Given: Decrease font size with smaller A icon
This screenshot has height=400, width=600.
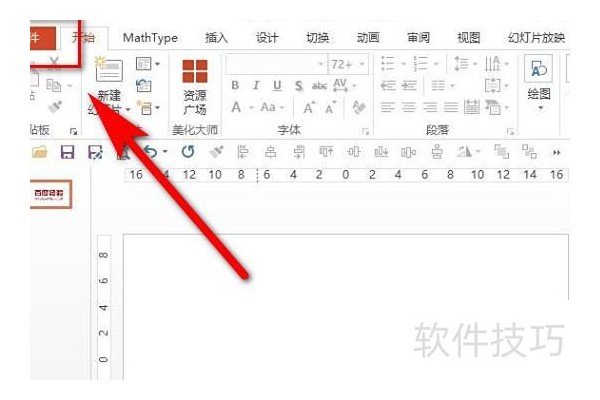Looking at the screenshot, I should pos(331,108).
